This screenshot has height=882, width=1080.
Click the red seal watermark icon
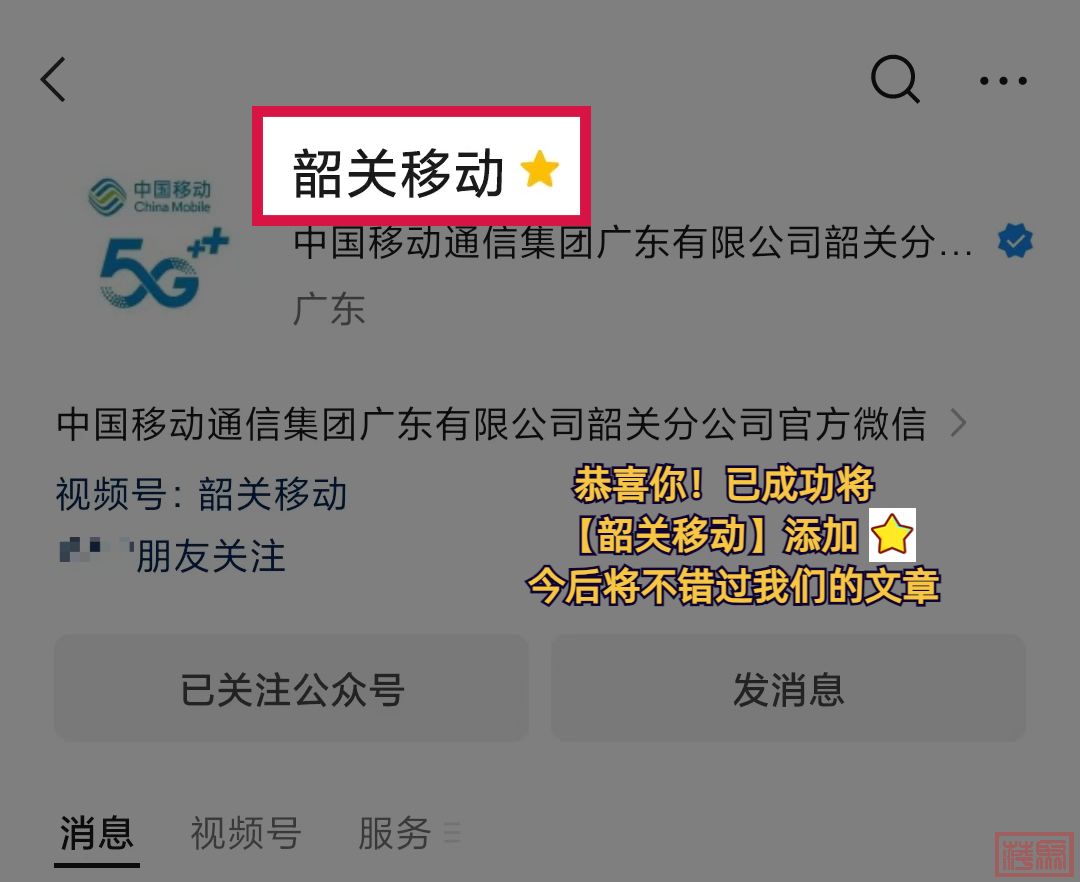tap(1035, 854)
